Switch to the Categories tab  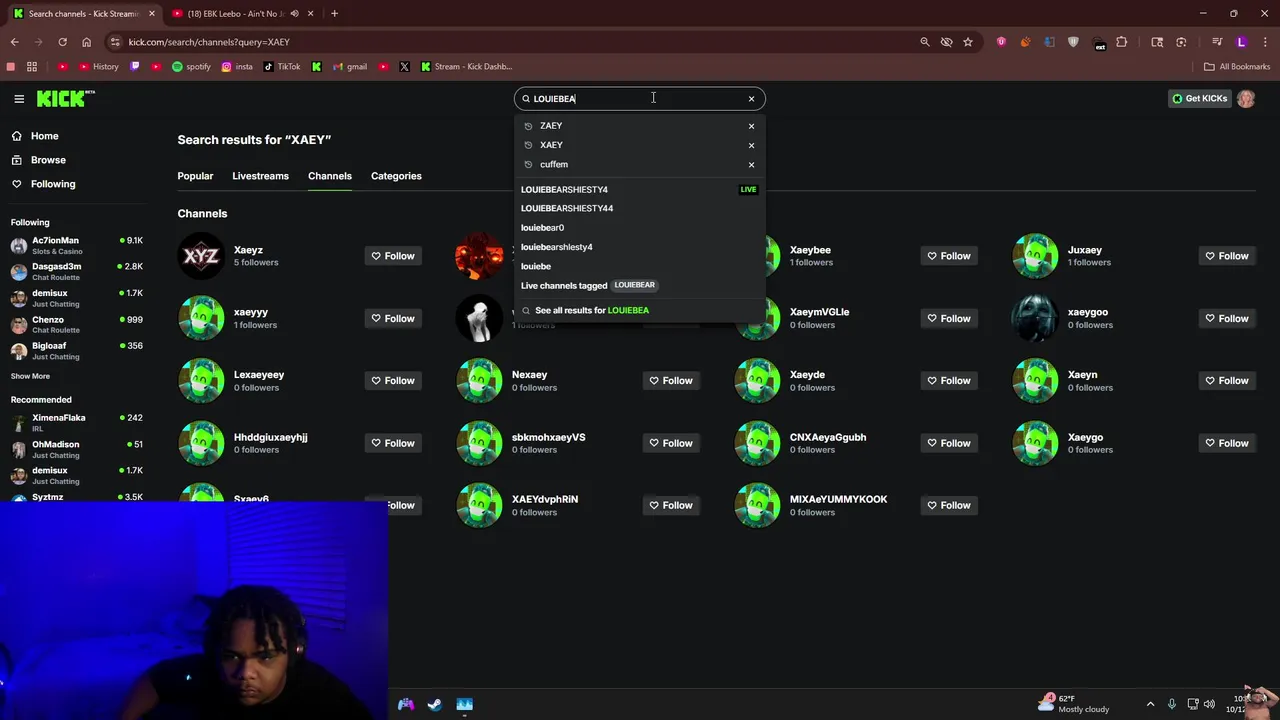[396, 176]
